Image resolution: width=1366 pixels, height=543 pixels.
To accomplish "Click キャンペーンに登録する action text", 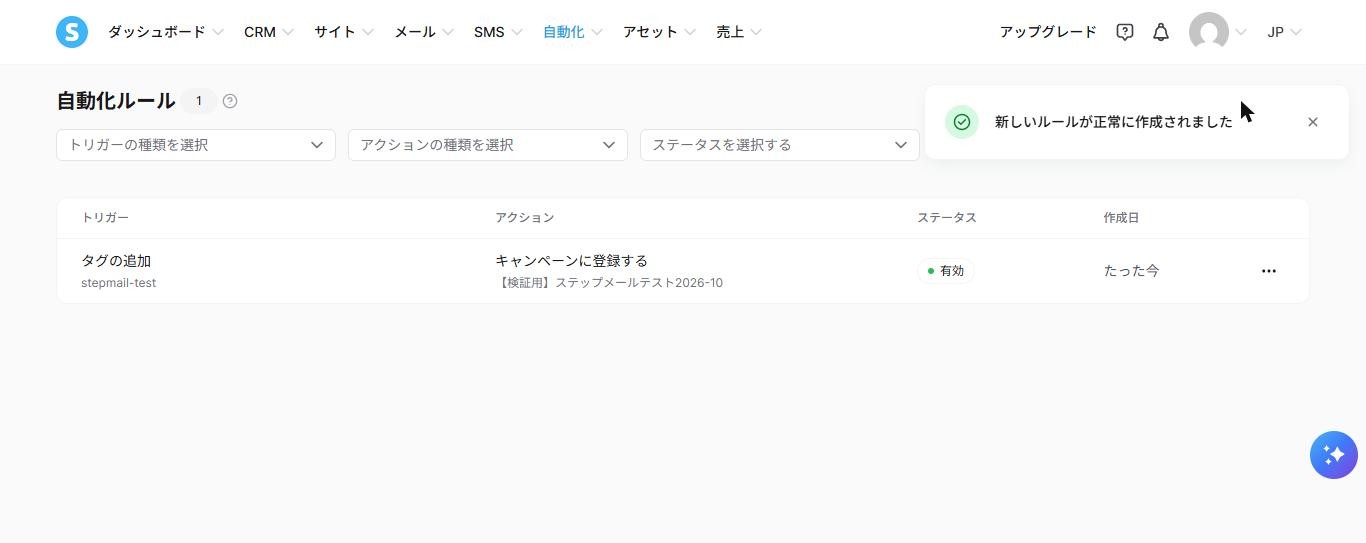I will pos(572,261).
